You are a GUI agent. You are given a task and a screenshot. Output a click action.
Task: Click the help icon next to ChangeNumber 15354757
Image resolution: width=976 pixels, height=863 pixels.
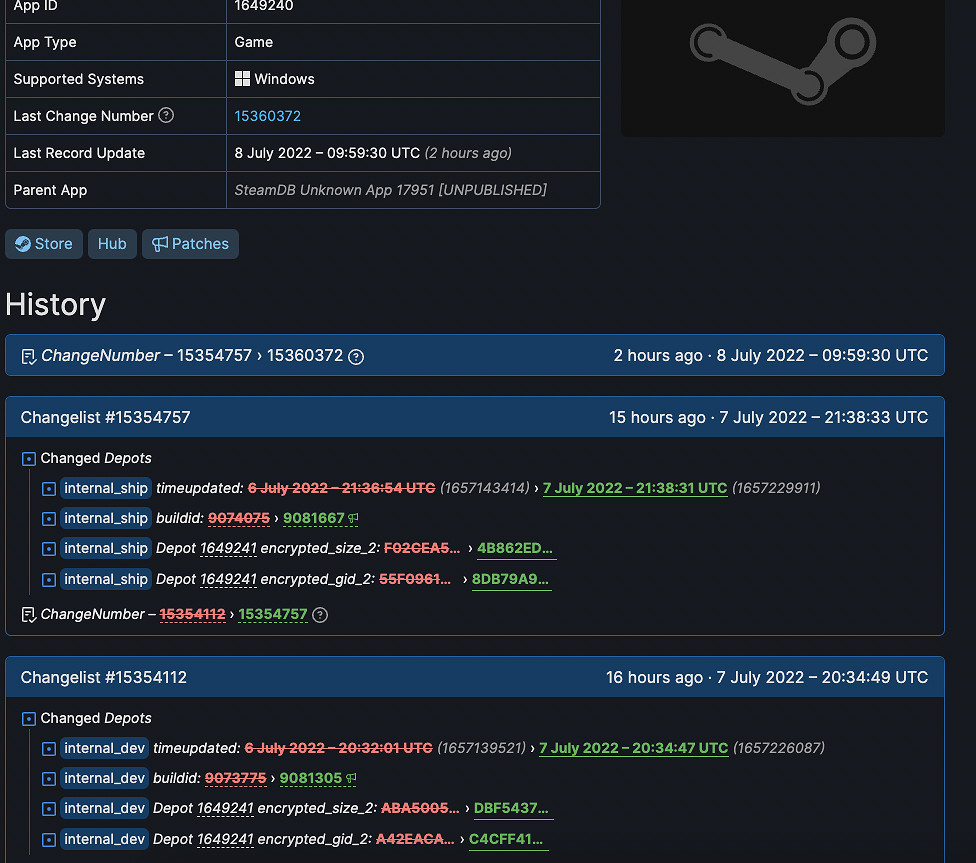(x=319, y=614)
